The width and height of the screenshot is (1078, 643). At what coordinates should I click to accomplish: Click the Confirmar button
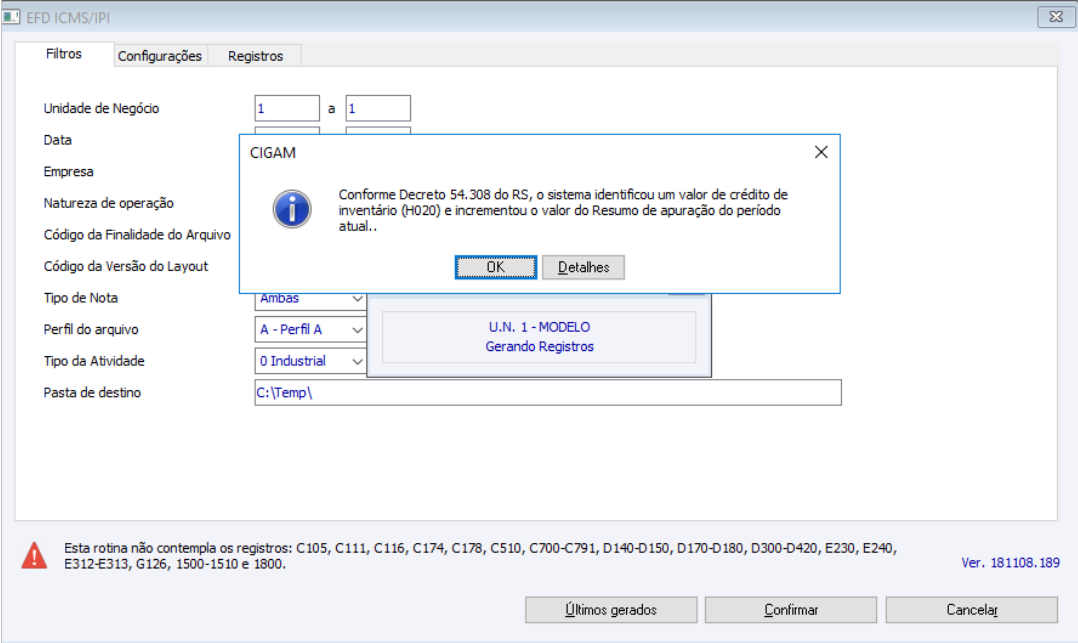[x=791, y=609]
